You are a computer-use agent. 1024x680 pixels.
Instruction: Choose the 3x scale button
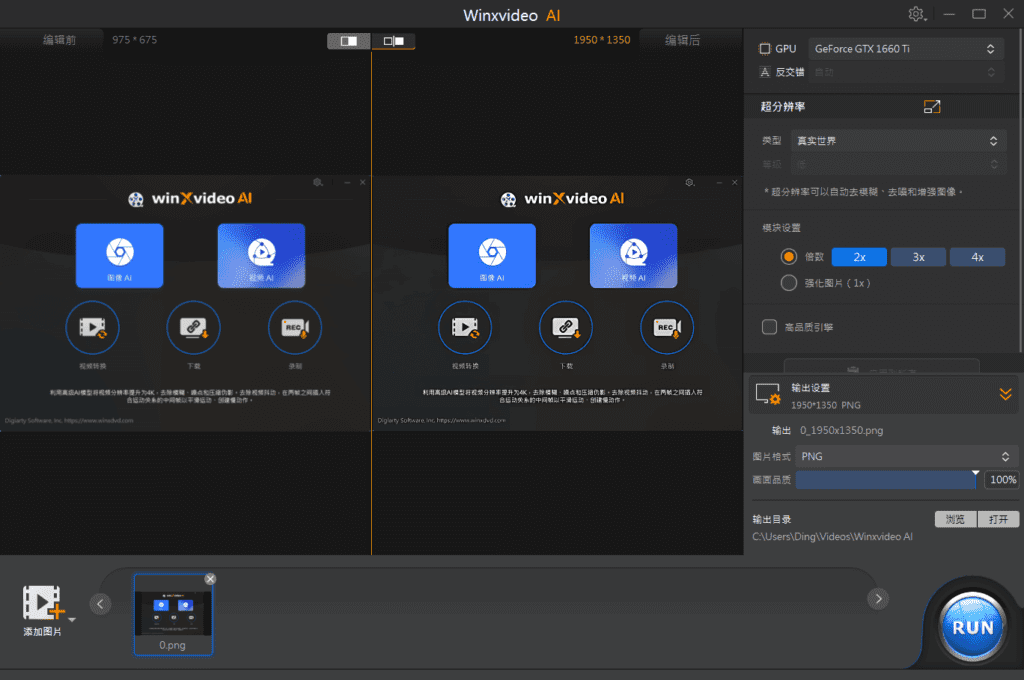point(918,257)
